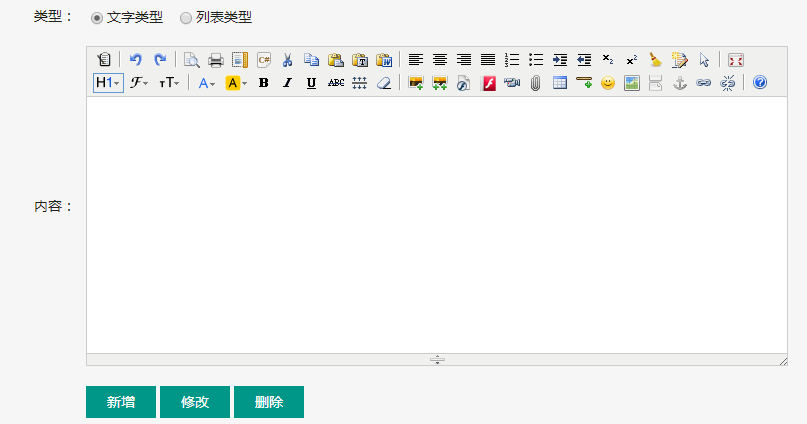Click the 修改 button

[195, 402]
